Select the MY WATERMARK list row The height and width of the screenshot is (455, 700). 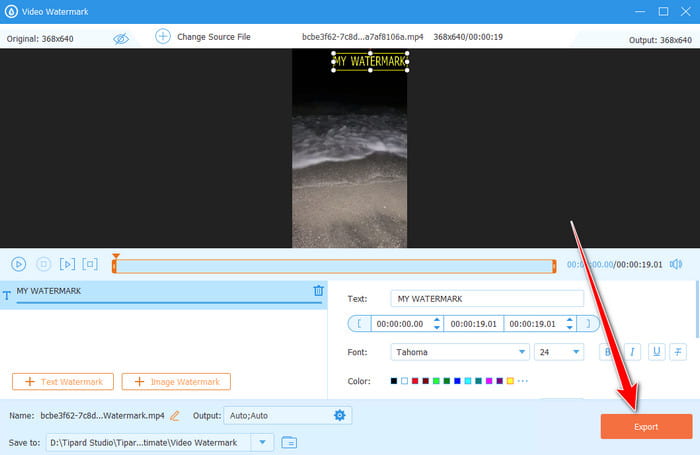pos(163,294)
